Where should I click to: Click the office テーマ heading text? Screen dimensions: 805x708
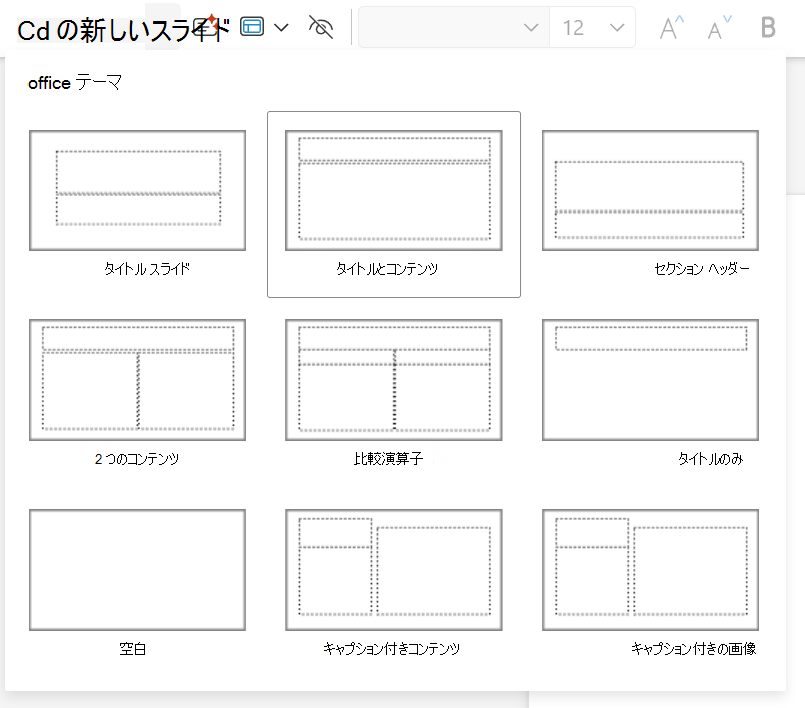(x=75, y=82)
